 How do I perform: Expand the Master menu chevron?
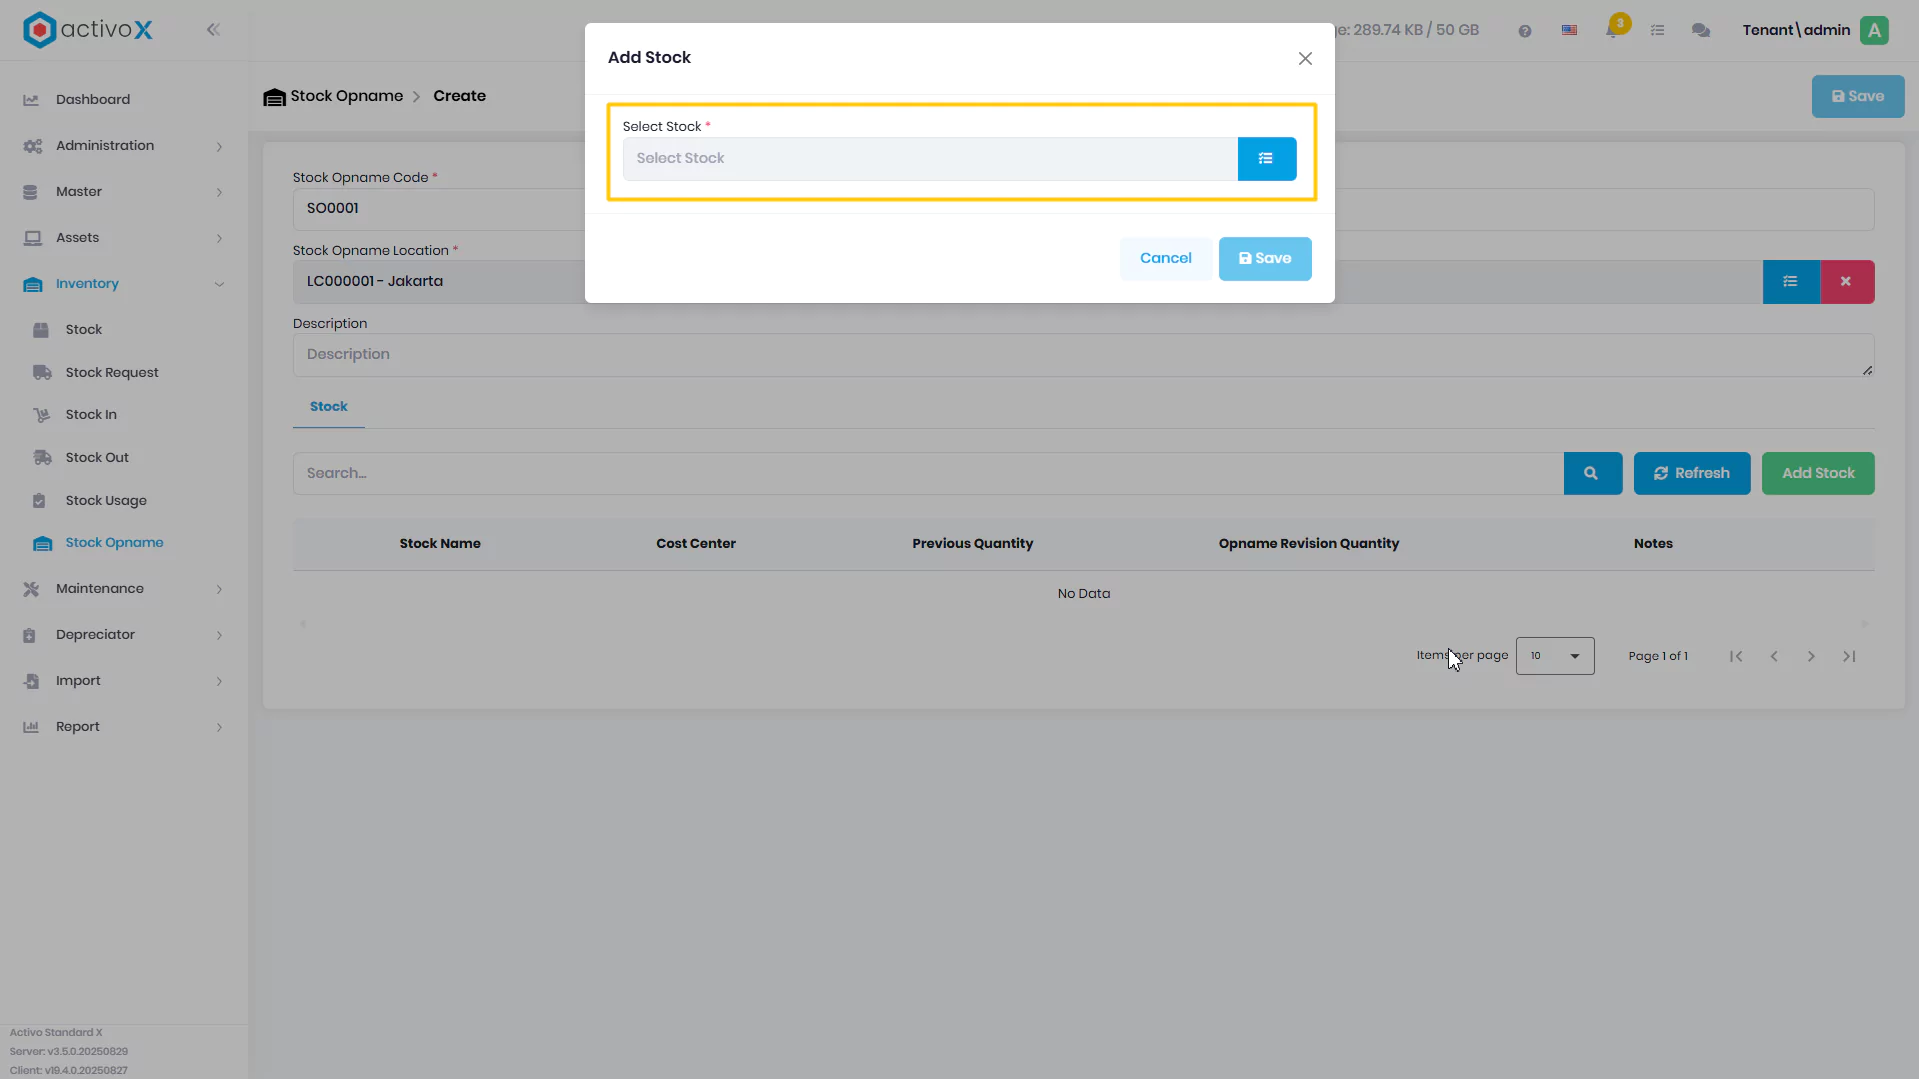(x=219, y=193)
